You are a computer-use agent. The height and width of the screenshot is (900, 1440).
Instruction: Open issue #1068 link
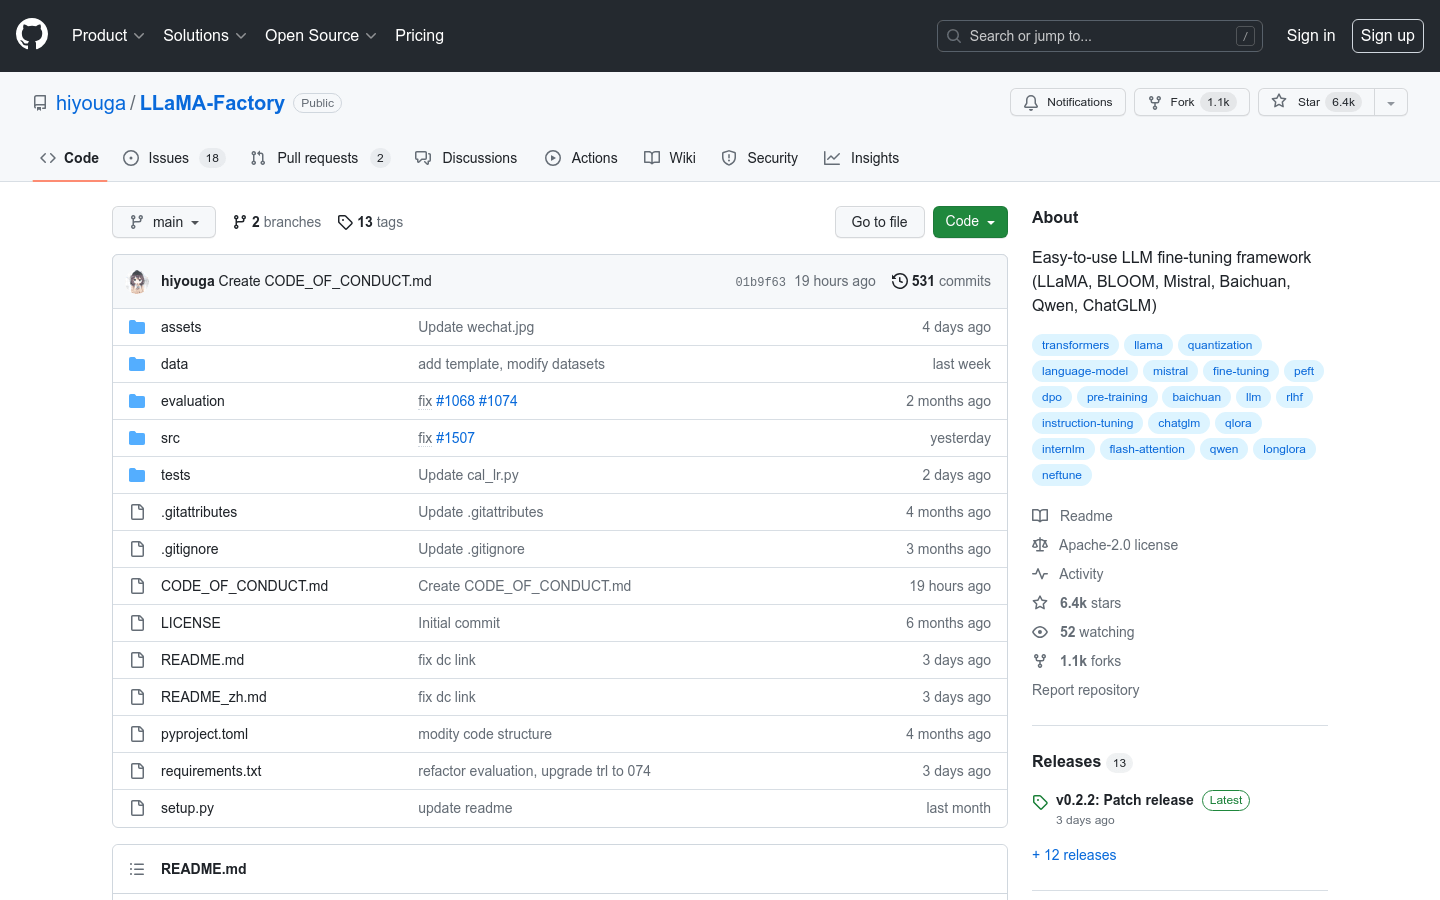[x=455, y=401]
